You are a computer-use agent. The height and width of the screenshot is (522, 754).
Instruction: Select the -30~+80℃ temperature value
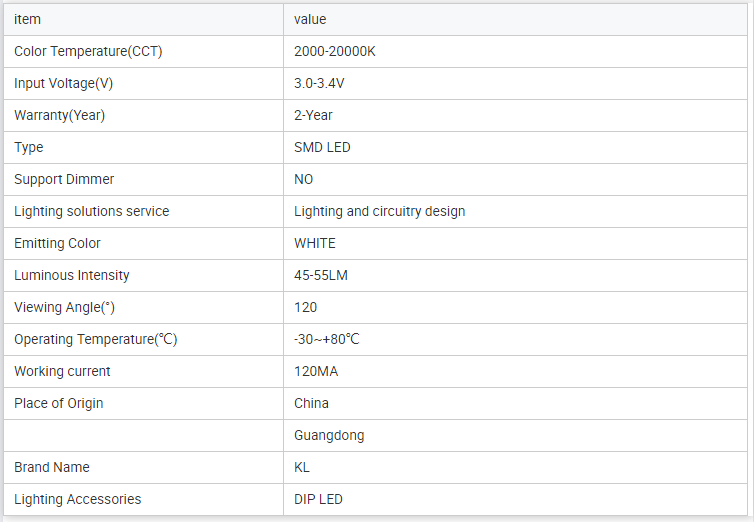coord(327,339)
